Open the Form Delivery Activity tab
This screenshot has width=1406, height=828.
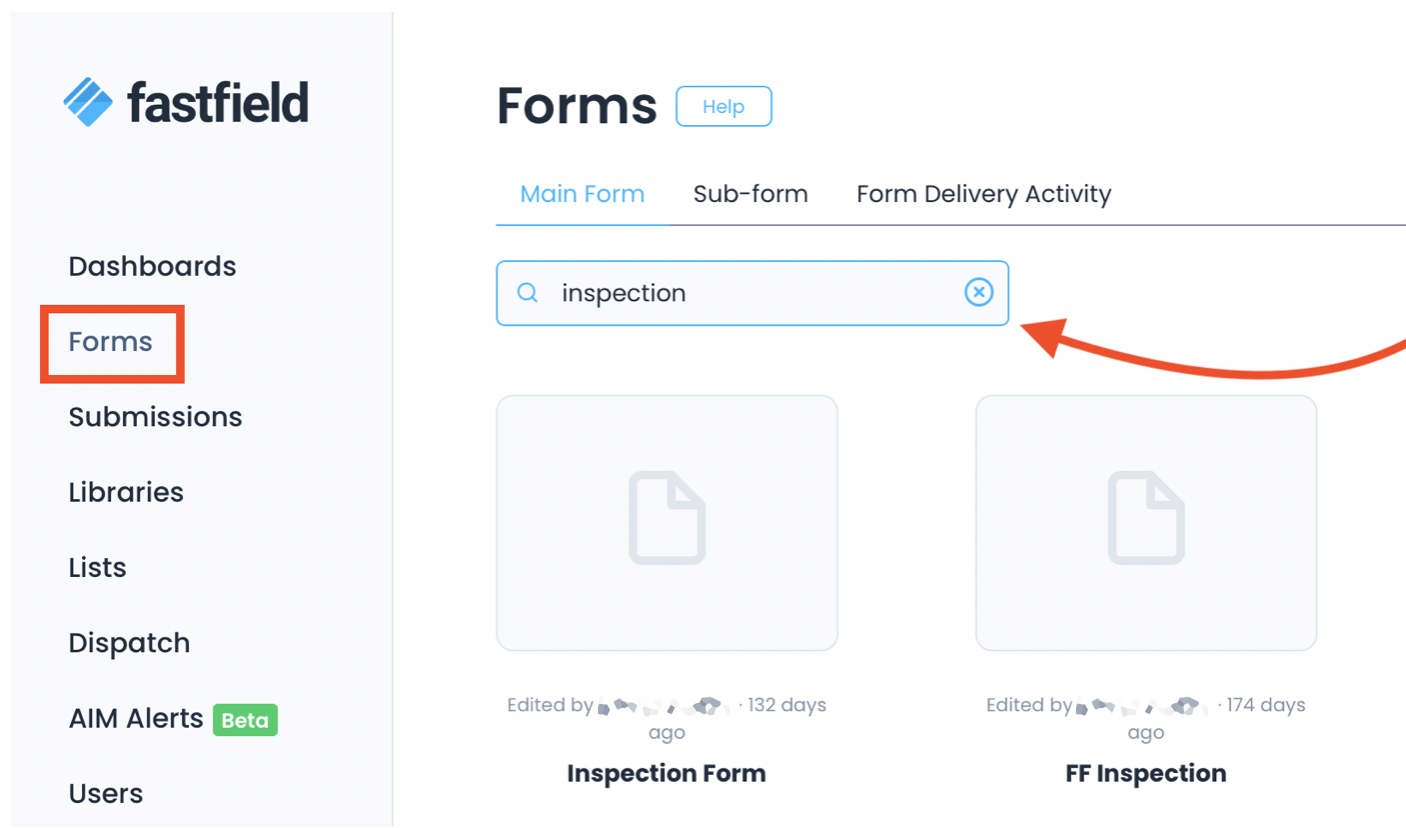coord(983,194)
